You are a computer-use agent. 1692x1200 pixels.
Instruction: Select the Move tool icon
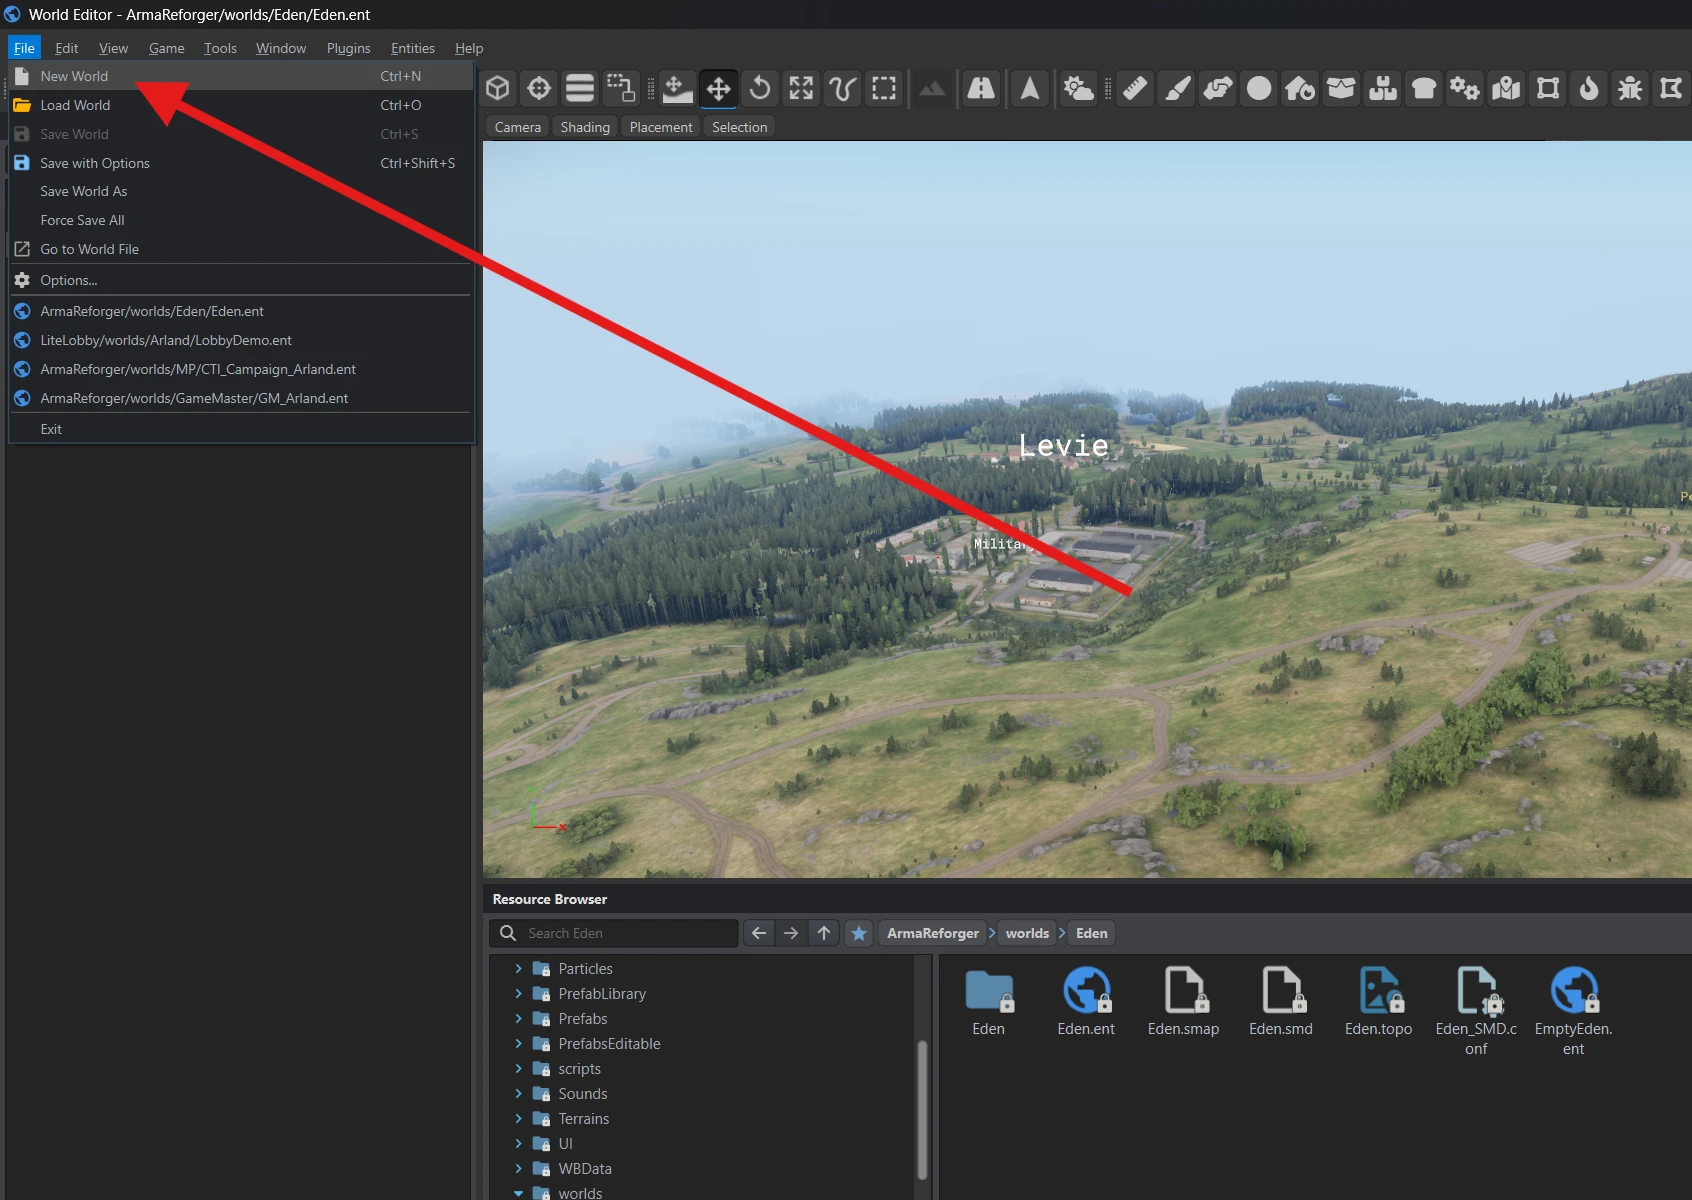(x=718, y=89)
